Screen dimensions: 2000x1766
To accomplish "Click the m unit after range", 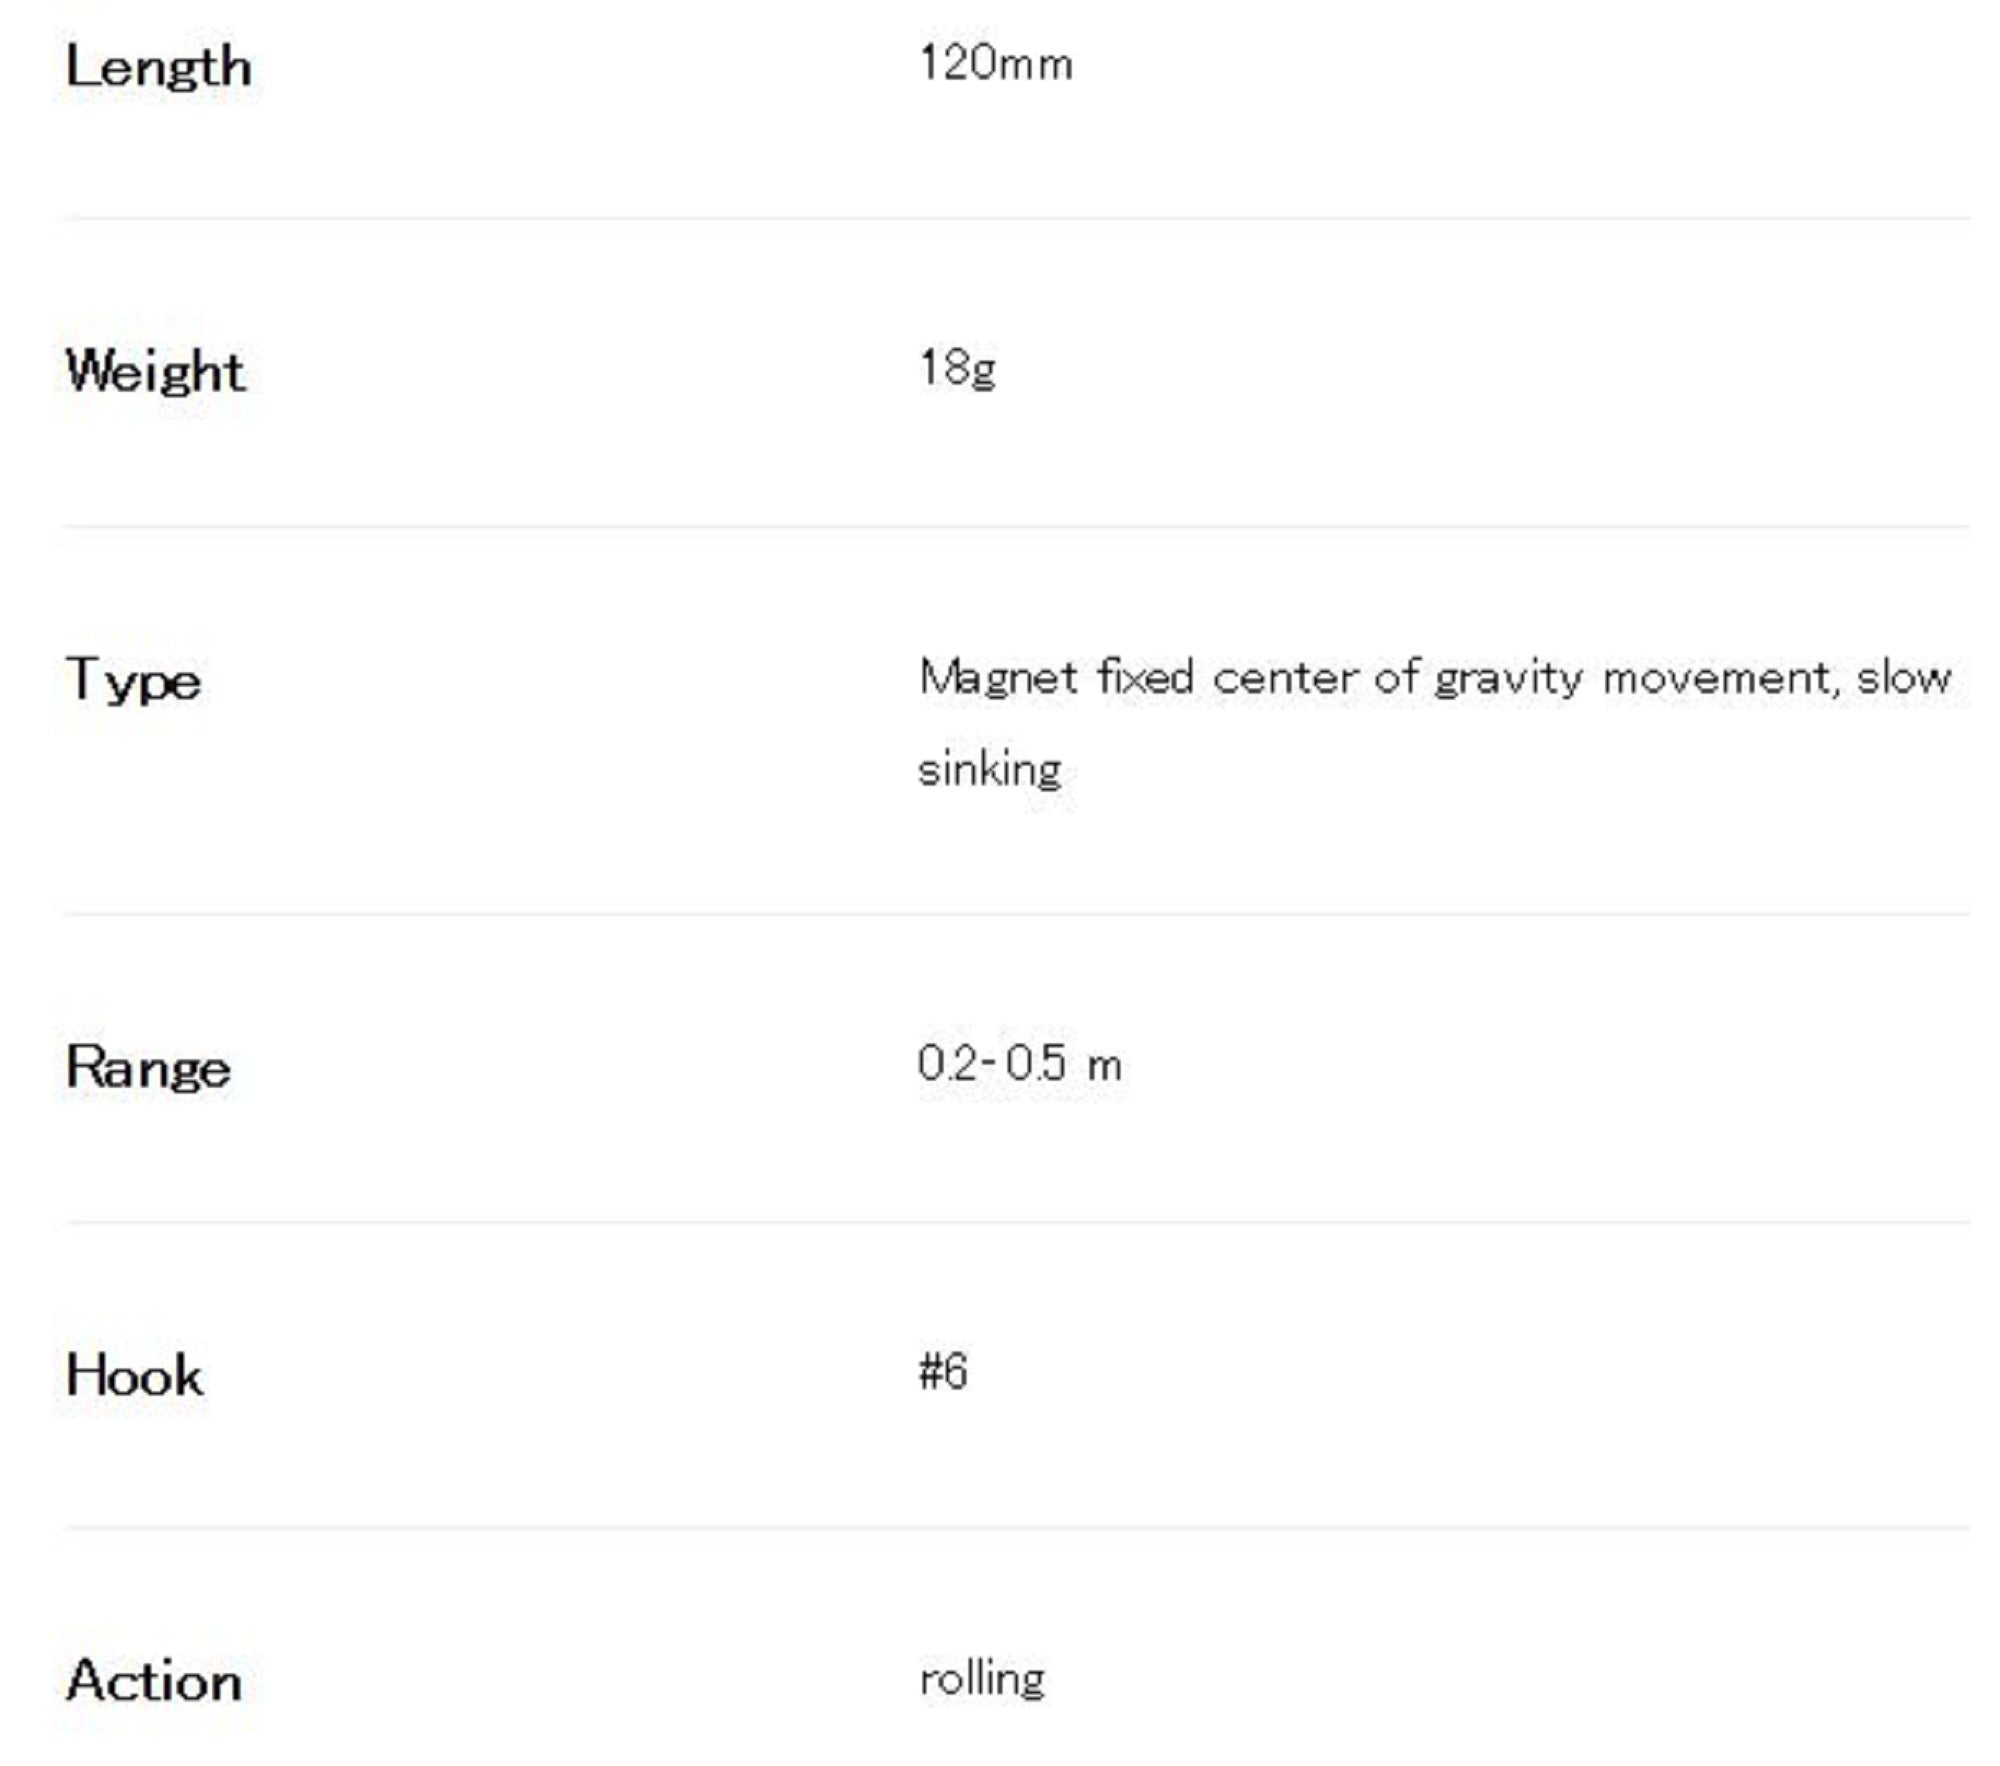I will pos(1104,1066).
